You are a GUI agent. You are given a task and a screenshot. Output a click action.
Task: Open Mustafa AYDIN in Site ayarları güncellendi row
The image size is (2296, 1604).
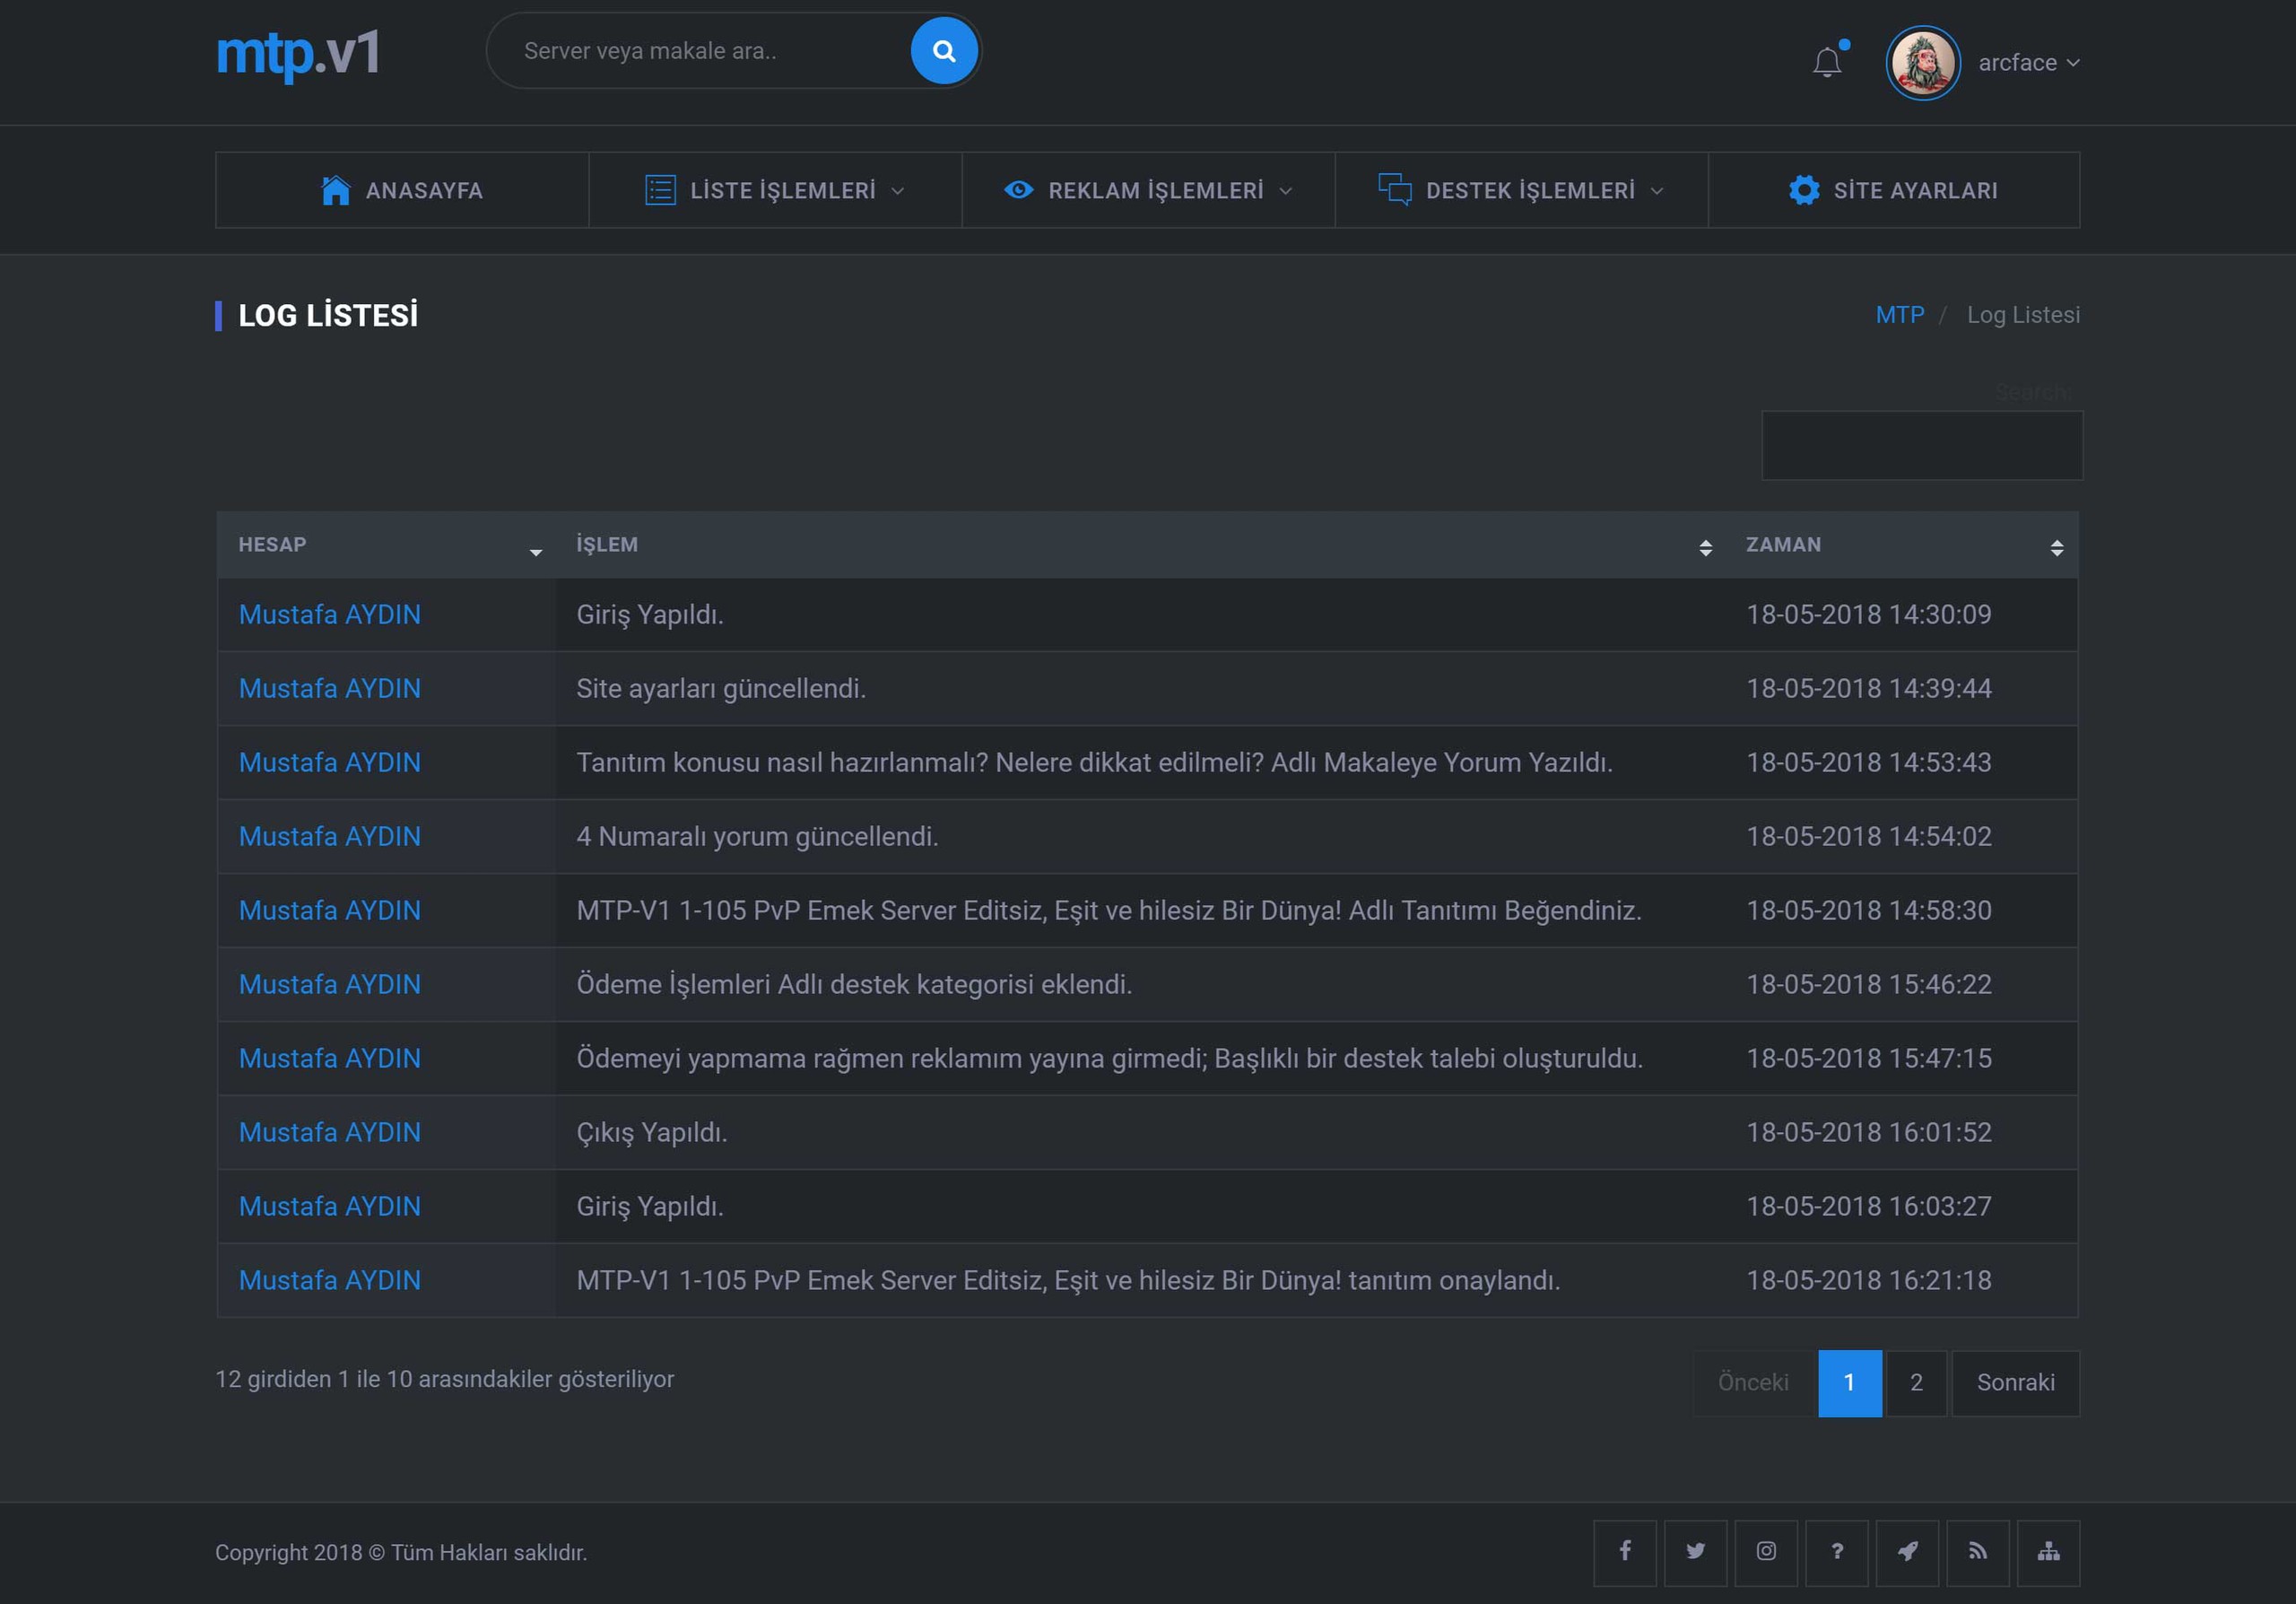point(329,688)
